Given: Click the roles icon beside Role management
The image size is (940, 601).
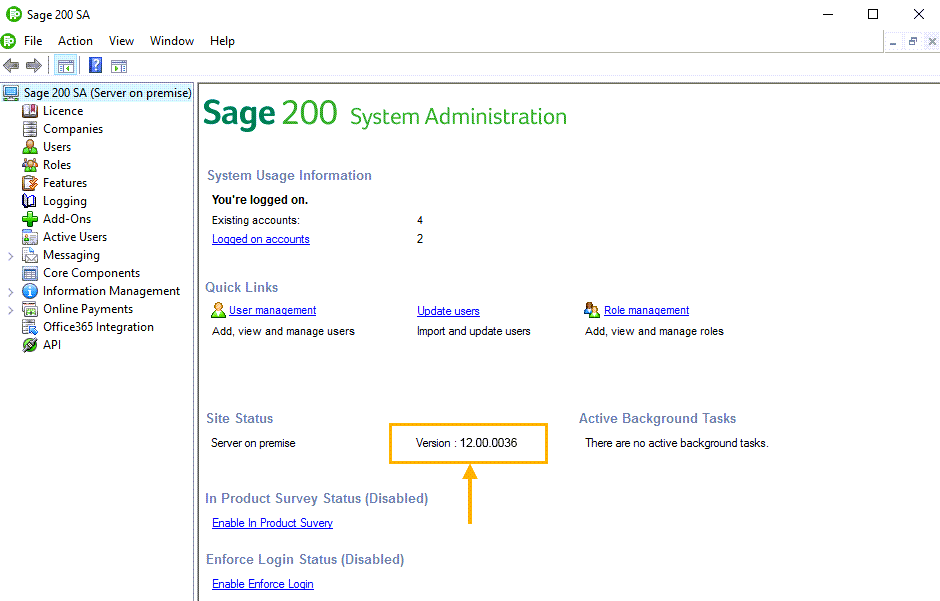Looking at the screenshot, I should 592,310.
